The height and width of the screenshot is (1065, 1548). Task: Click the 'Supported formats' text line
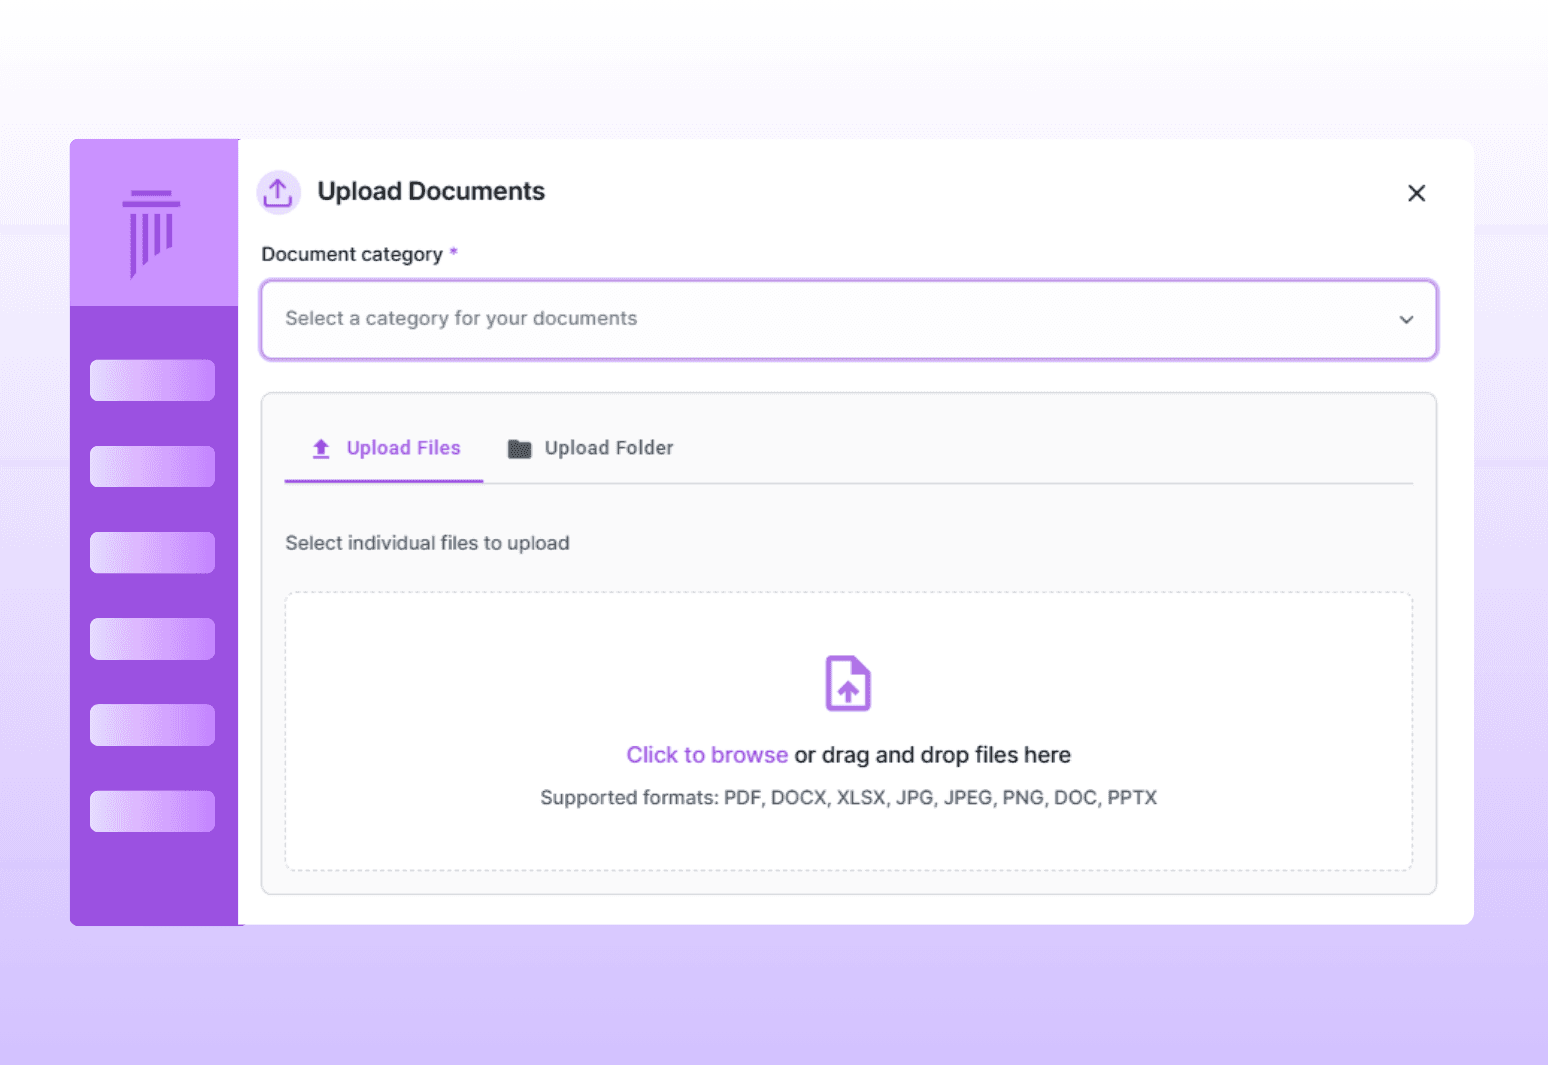click(848, 798)
